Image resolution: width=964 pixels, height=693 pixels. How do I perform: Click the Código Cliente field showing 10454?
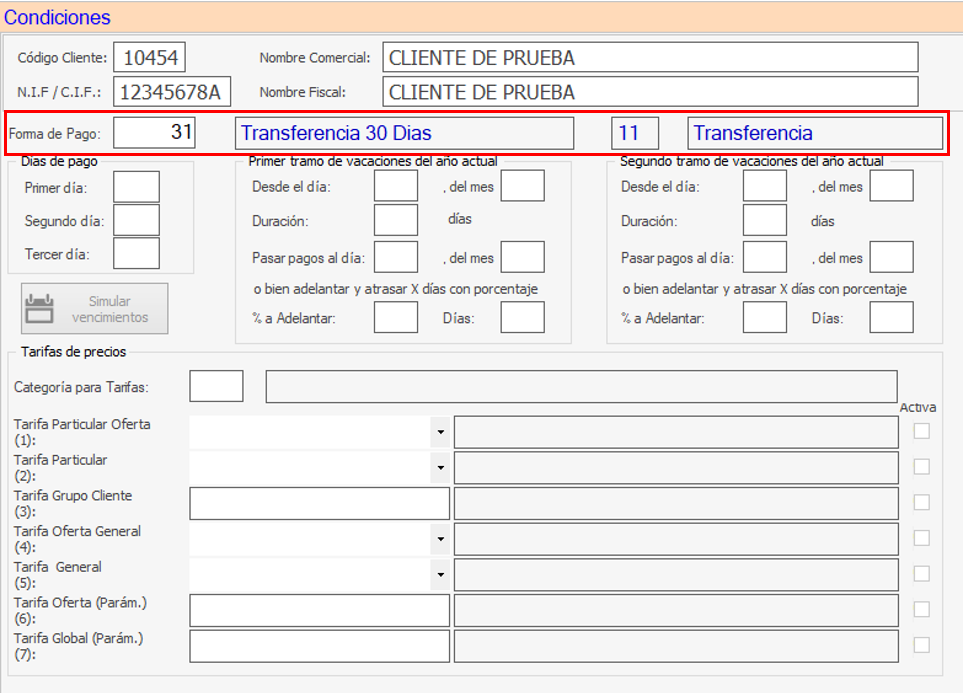pos(151,56)
